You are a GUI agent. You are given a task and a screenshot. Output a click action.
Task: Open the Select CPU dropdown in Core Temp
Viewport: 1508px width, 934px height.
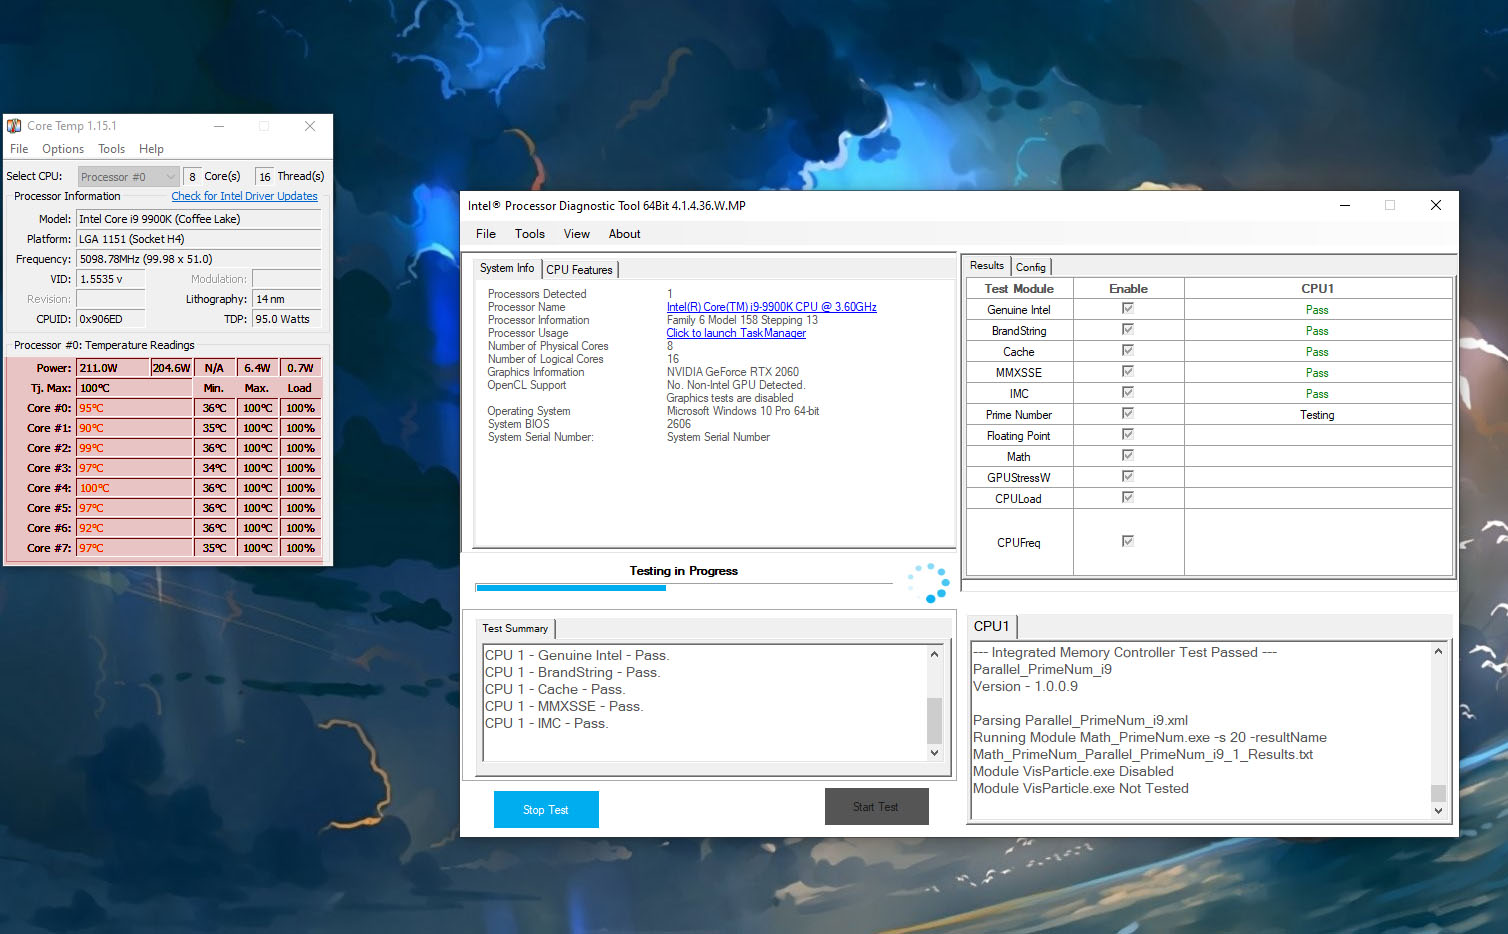coord(128,177)
